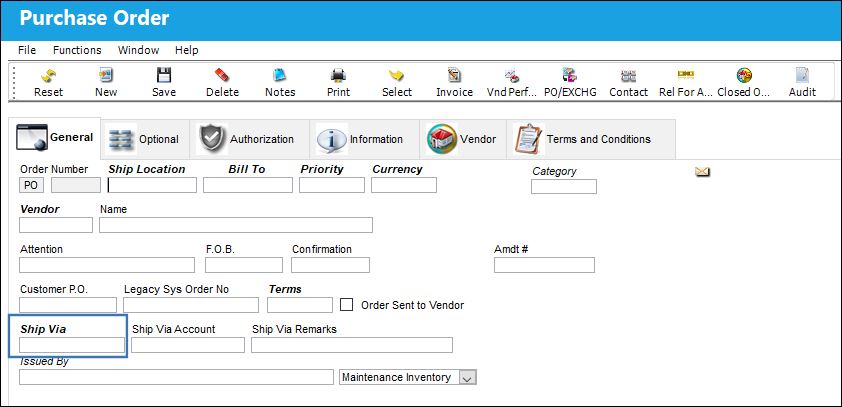Click the Ship Via Remarks input field

[352, 345]
